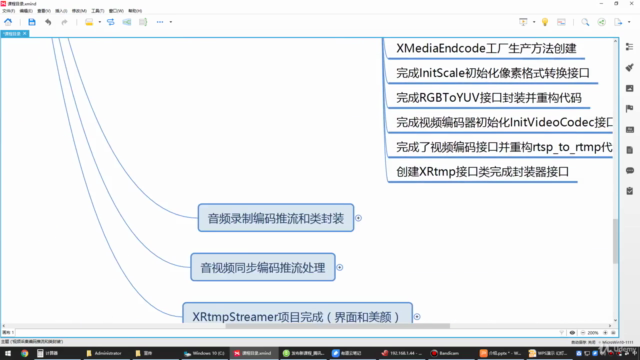640x360 pixels.
Task: Add a relationship line between topics
Action: point(111,22)
